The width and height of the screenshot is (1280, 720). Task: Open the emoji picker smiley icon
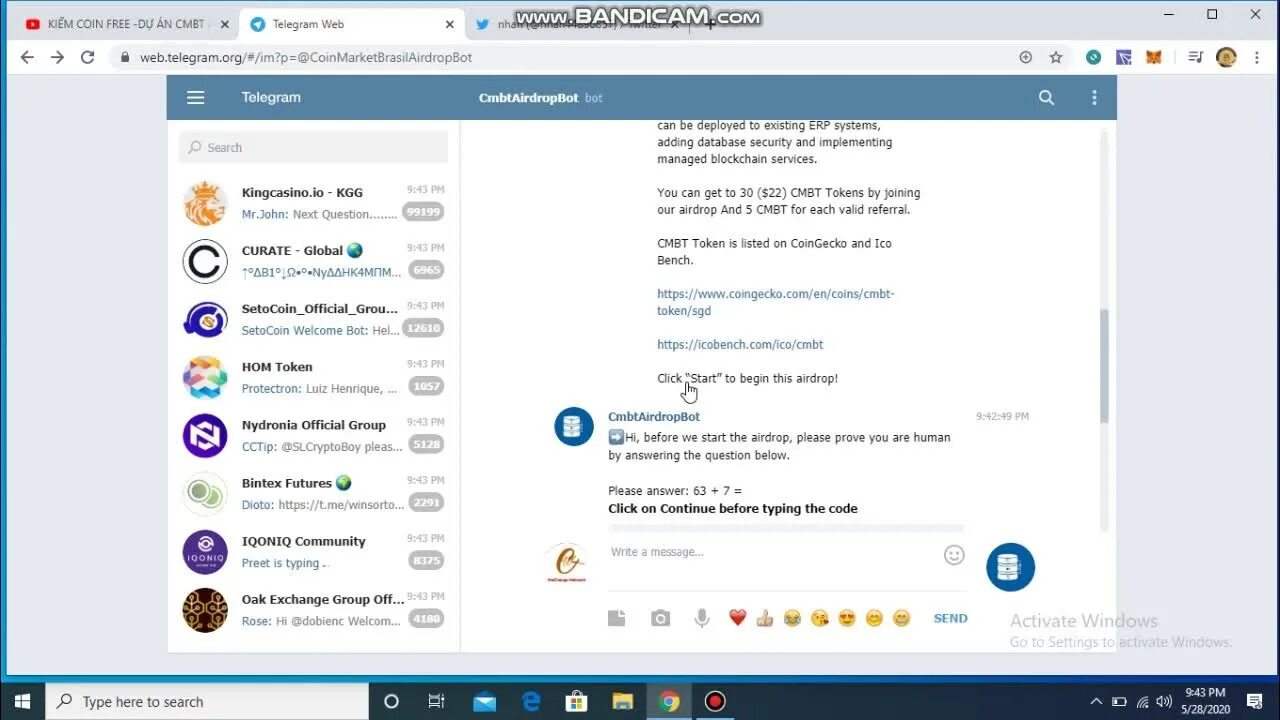pyautogui.click(x=954, y=554)
